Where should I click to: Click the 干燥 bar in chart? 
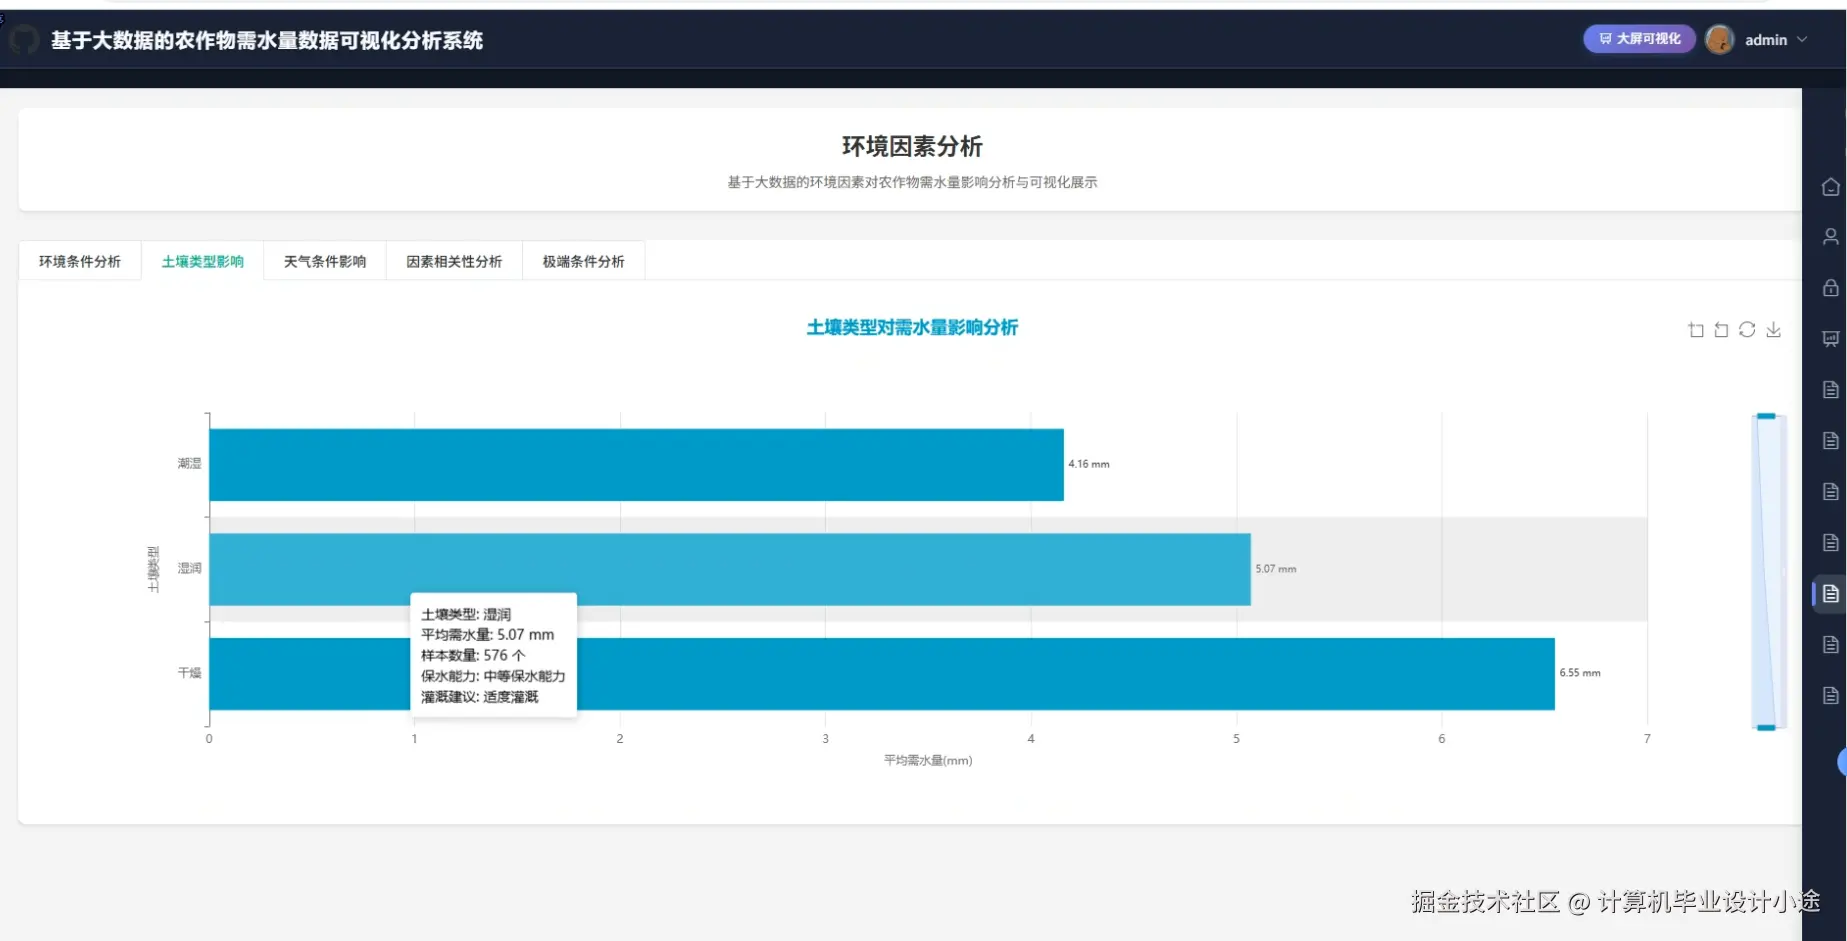tap(882, 674)
